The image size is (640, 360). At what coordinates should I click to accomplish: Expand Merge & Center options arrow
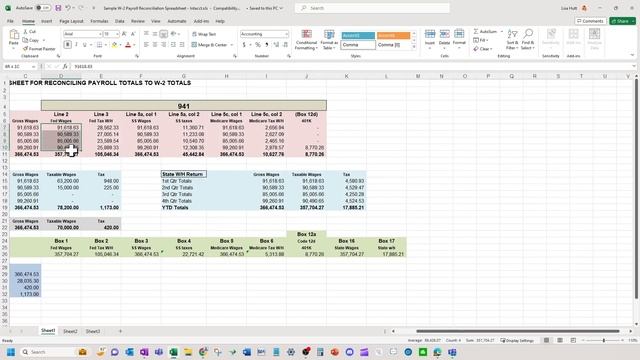231,45
